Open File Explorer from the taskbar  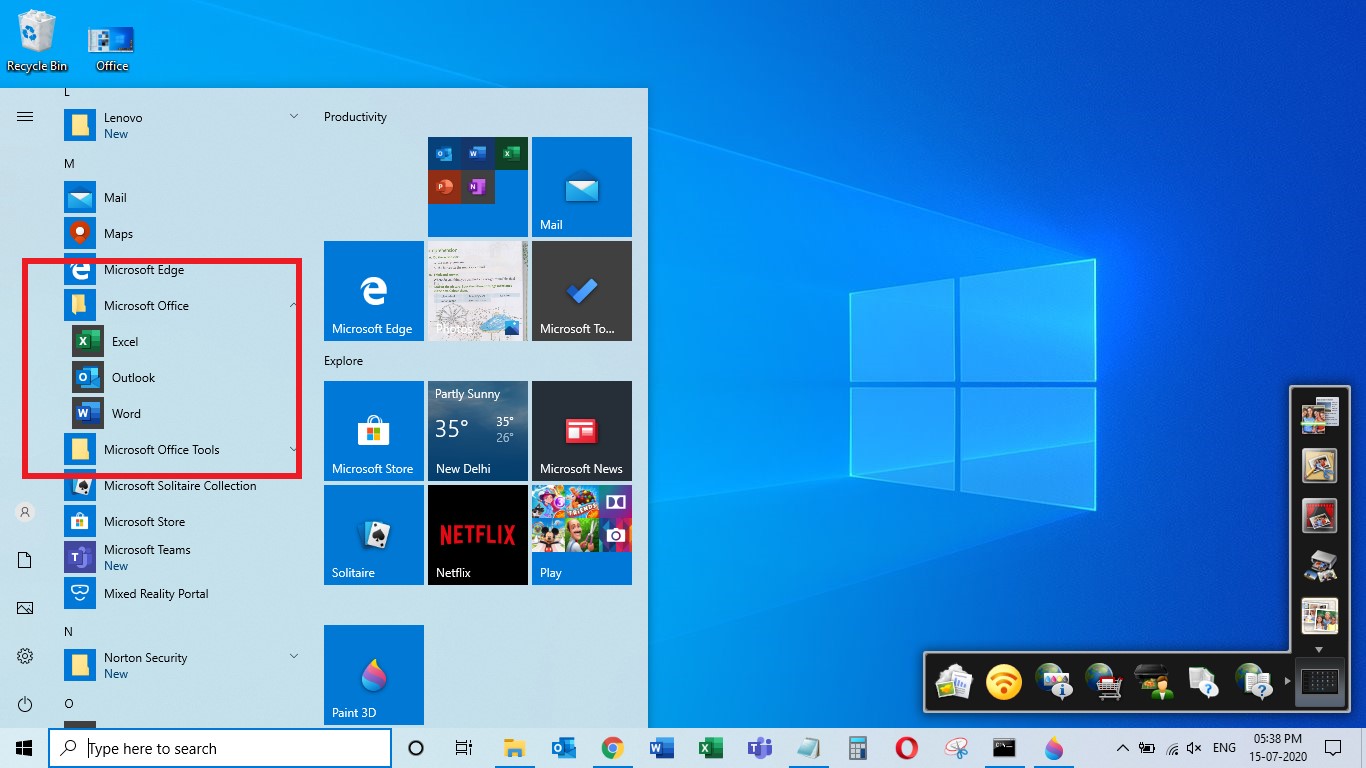[514, 748]
